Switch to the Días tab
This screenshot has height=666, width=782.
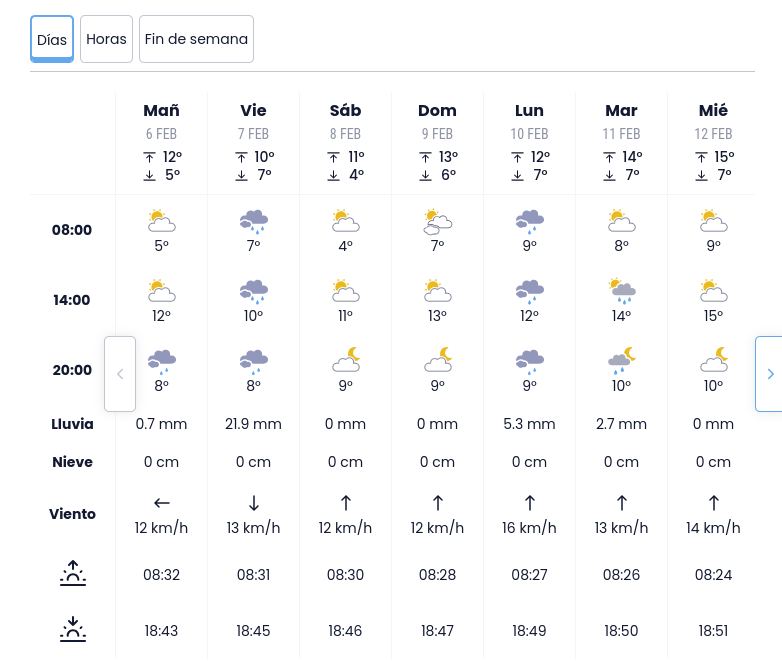coord(52,40)
